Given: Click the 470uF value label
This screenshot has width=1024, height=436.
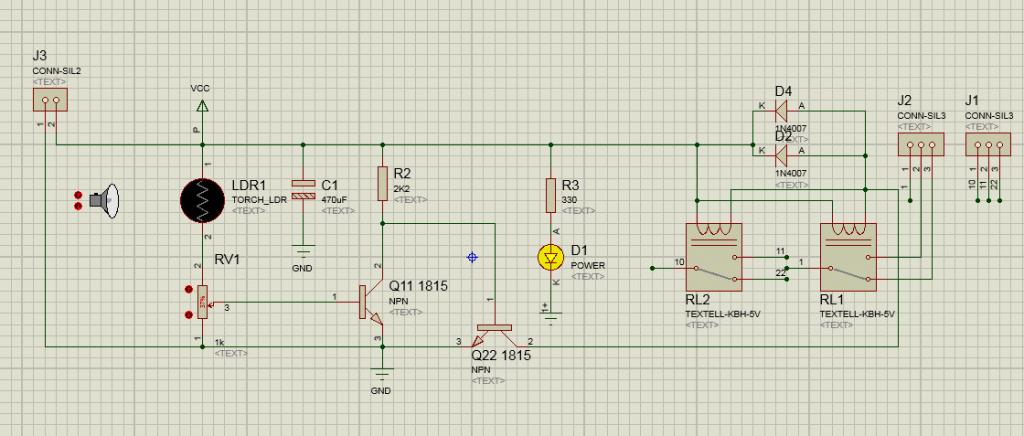Looking at the screenshot, I should (334, 200).
